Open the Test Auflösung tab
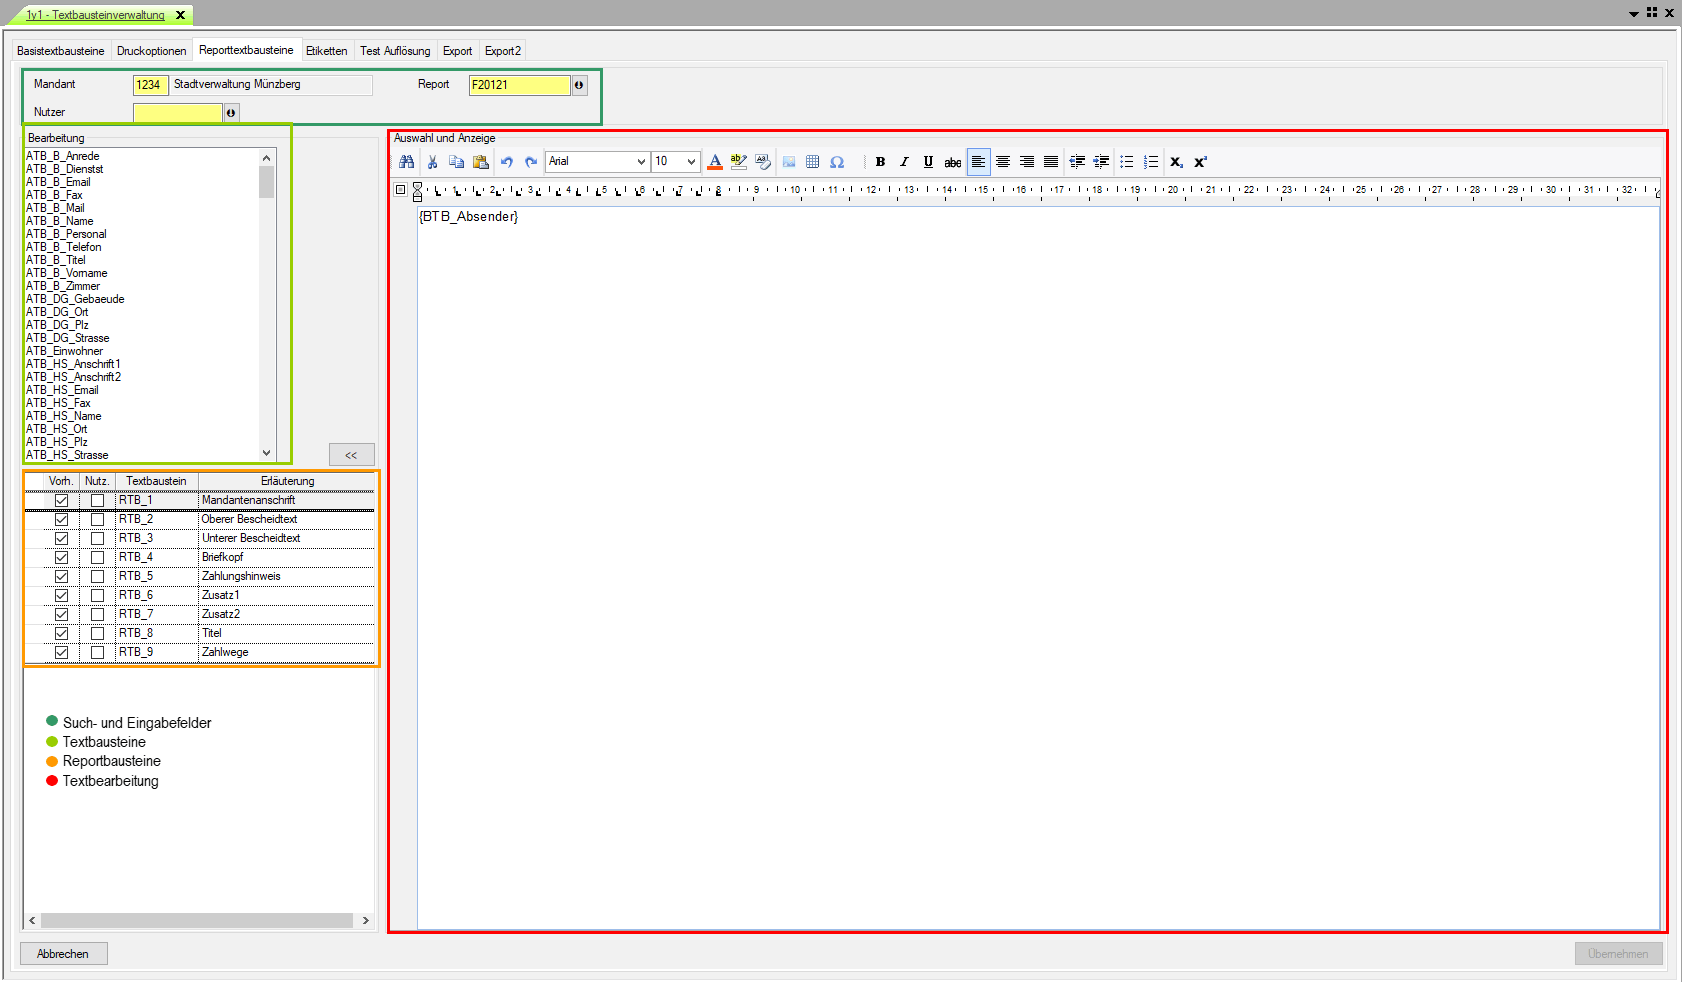The height and width of the screenshot is (982, 1683). tap(395, 51)
